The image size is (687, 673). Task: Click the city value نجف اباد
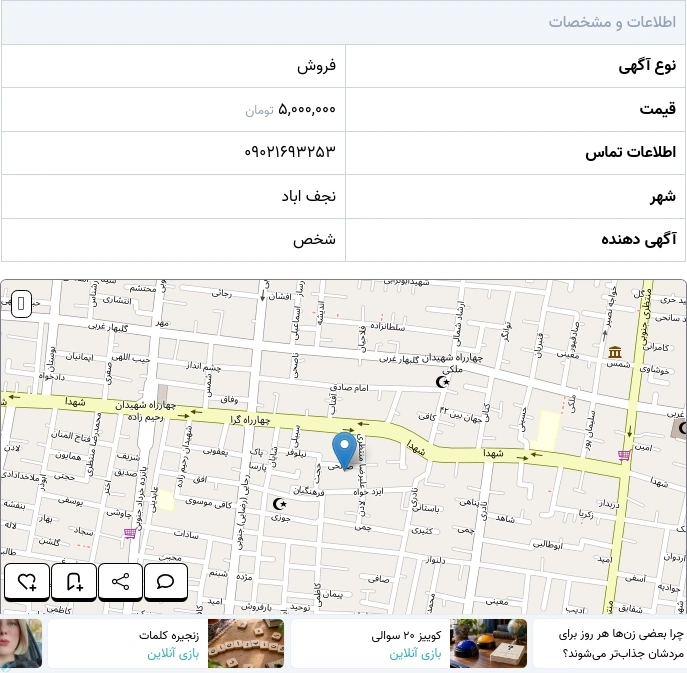coord(308,196)
